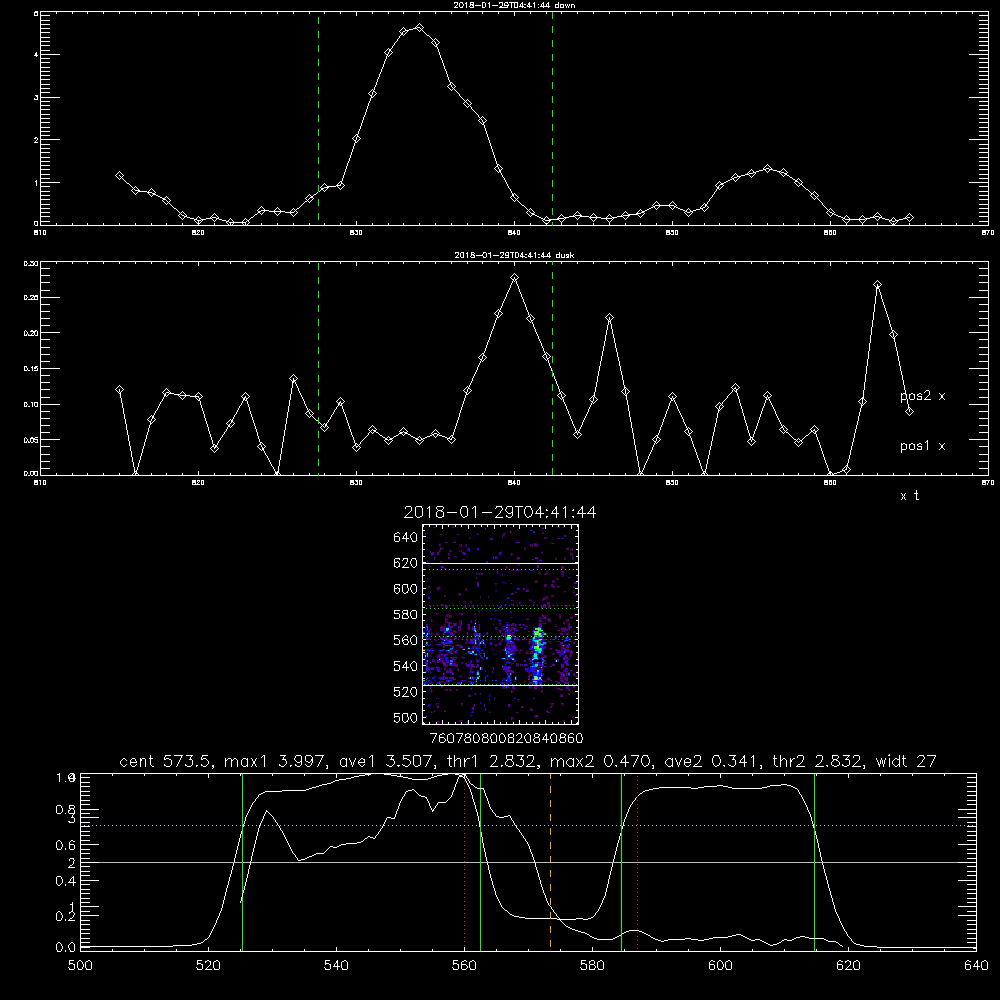1000x1000 pixels.
Task: Click spectrogram y-axis label '520'
Action: 406,692
